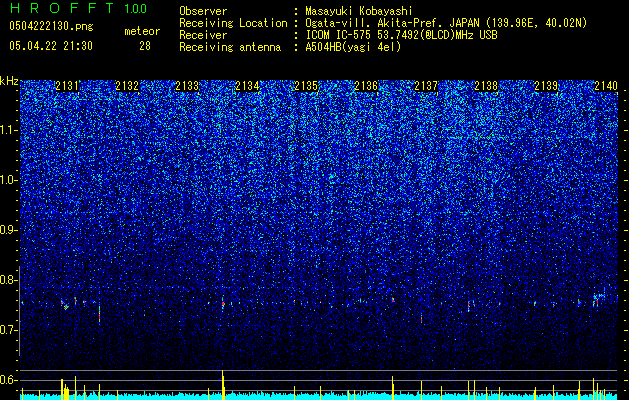This screenshot has width=629, height=400.
Task: Click the 0.8 kHz axis label
Action: coord(9,280)
